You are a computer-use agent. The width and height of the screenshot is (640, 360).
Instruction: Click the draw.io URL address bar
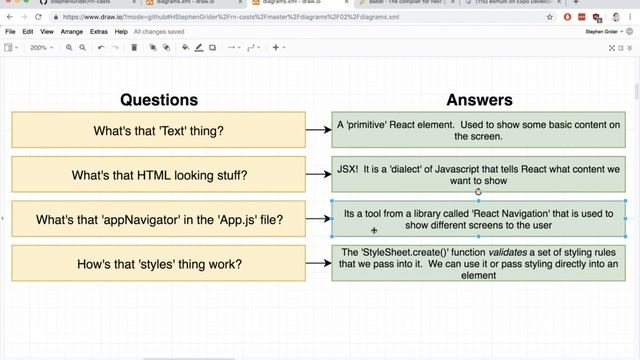[231, 17]
